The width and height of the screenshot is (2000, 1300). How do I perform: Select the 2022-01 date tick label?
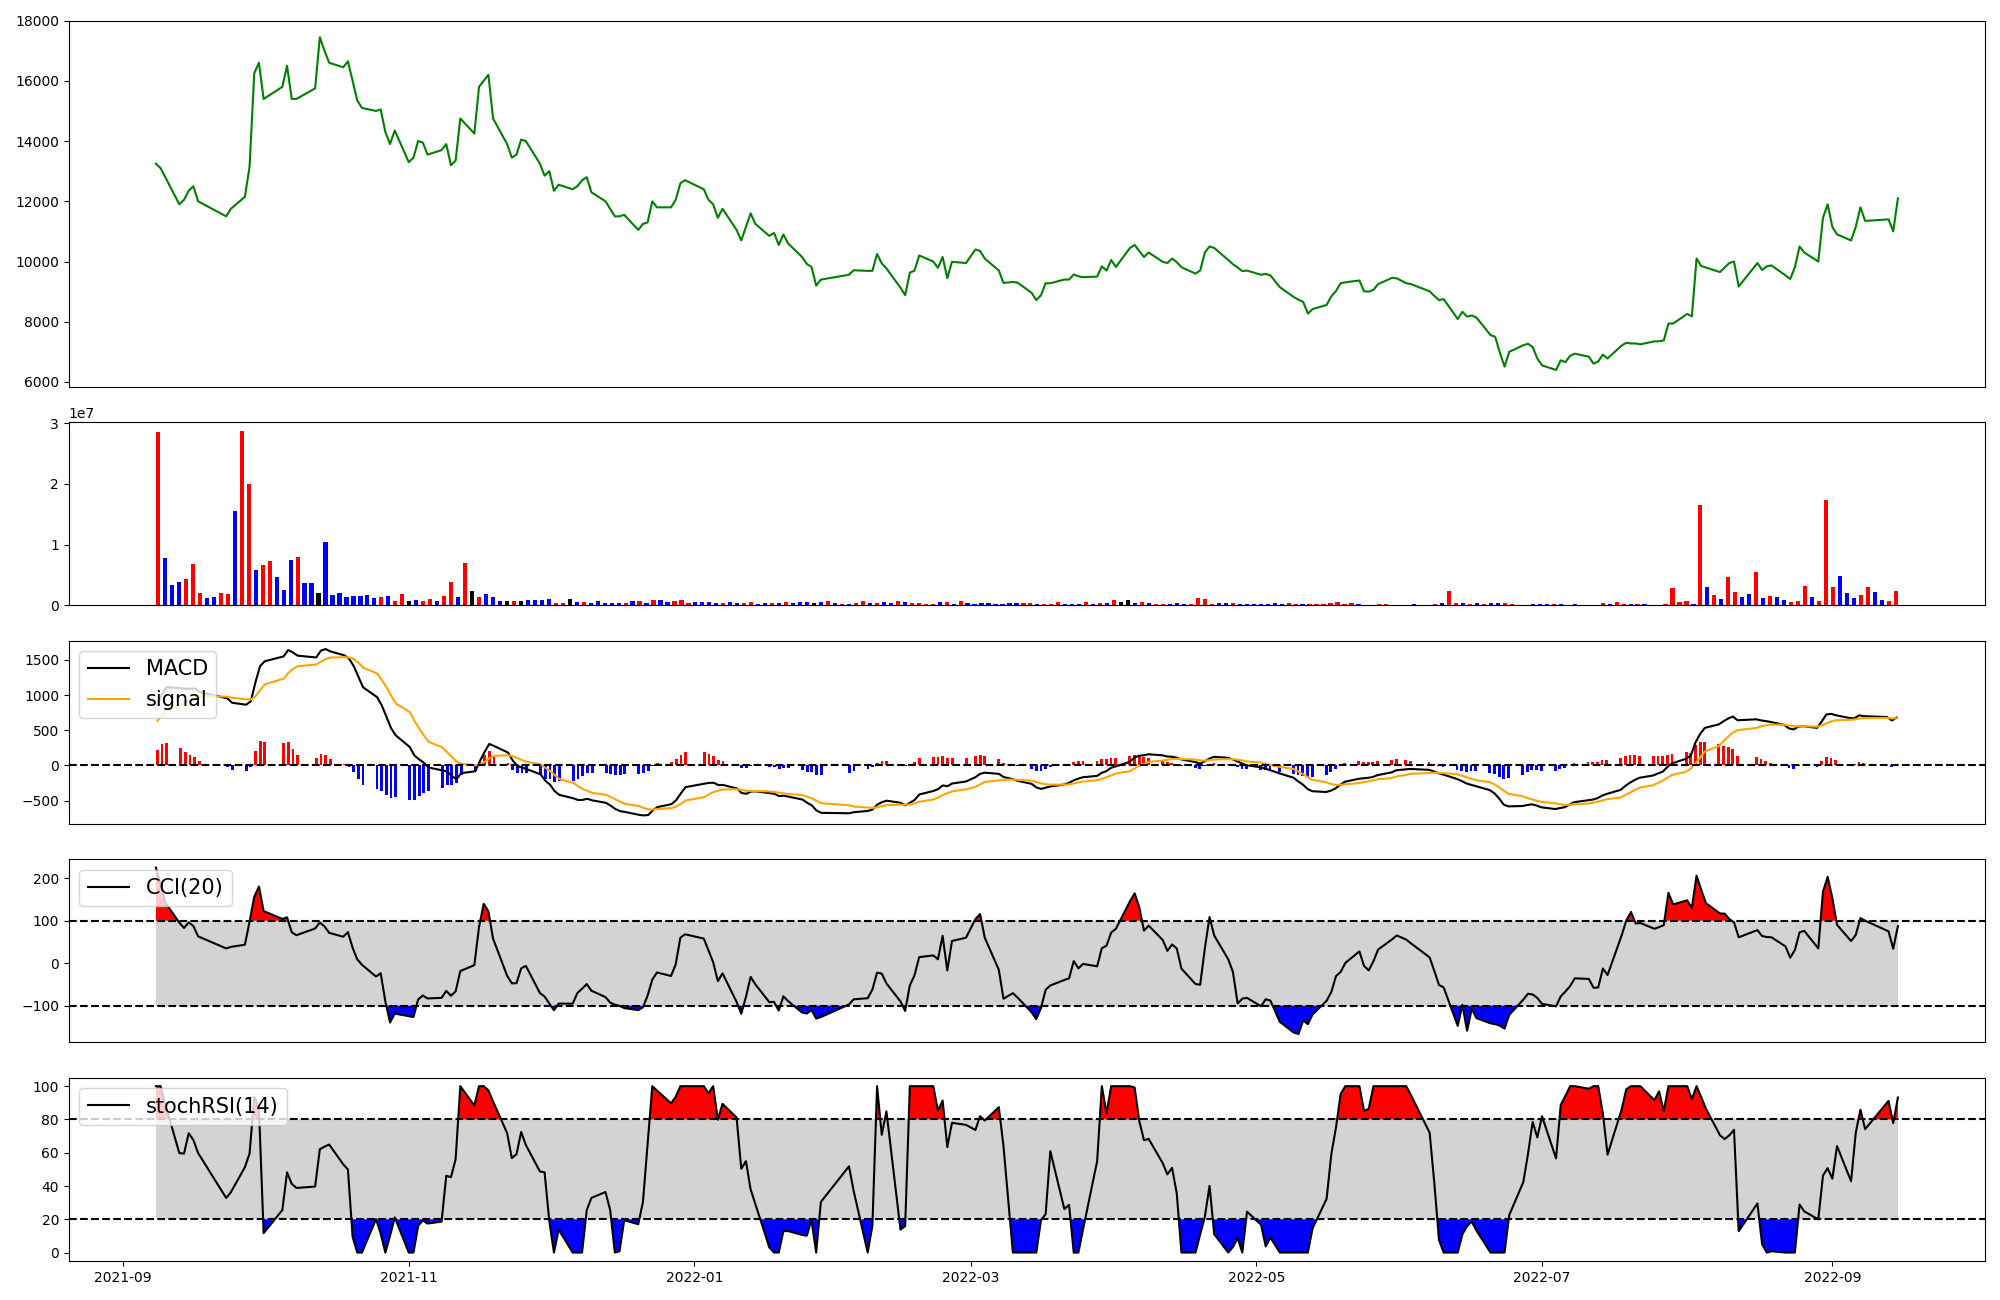(694, 1277)
